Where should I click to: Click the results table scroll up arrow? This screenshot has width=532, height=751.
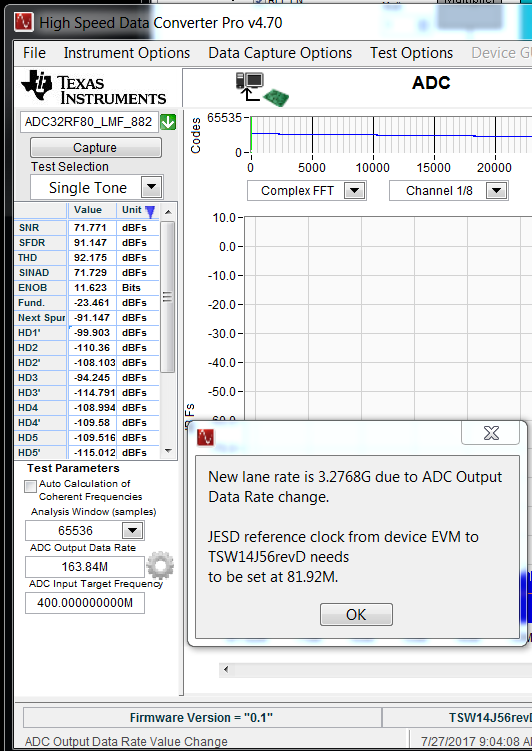point(168,211)
